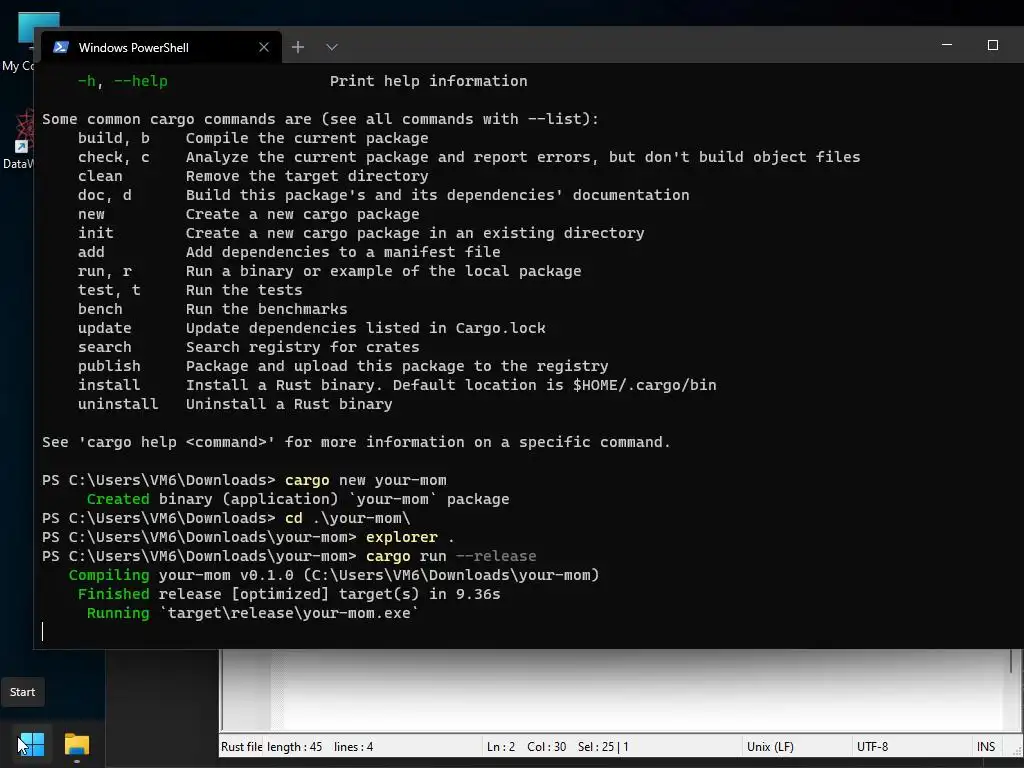Click the PowerShell icon in the tab

point(61,47)
